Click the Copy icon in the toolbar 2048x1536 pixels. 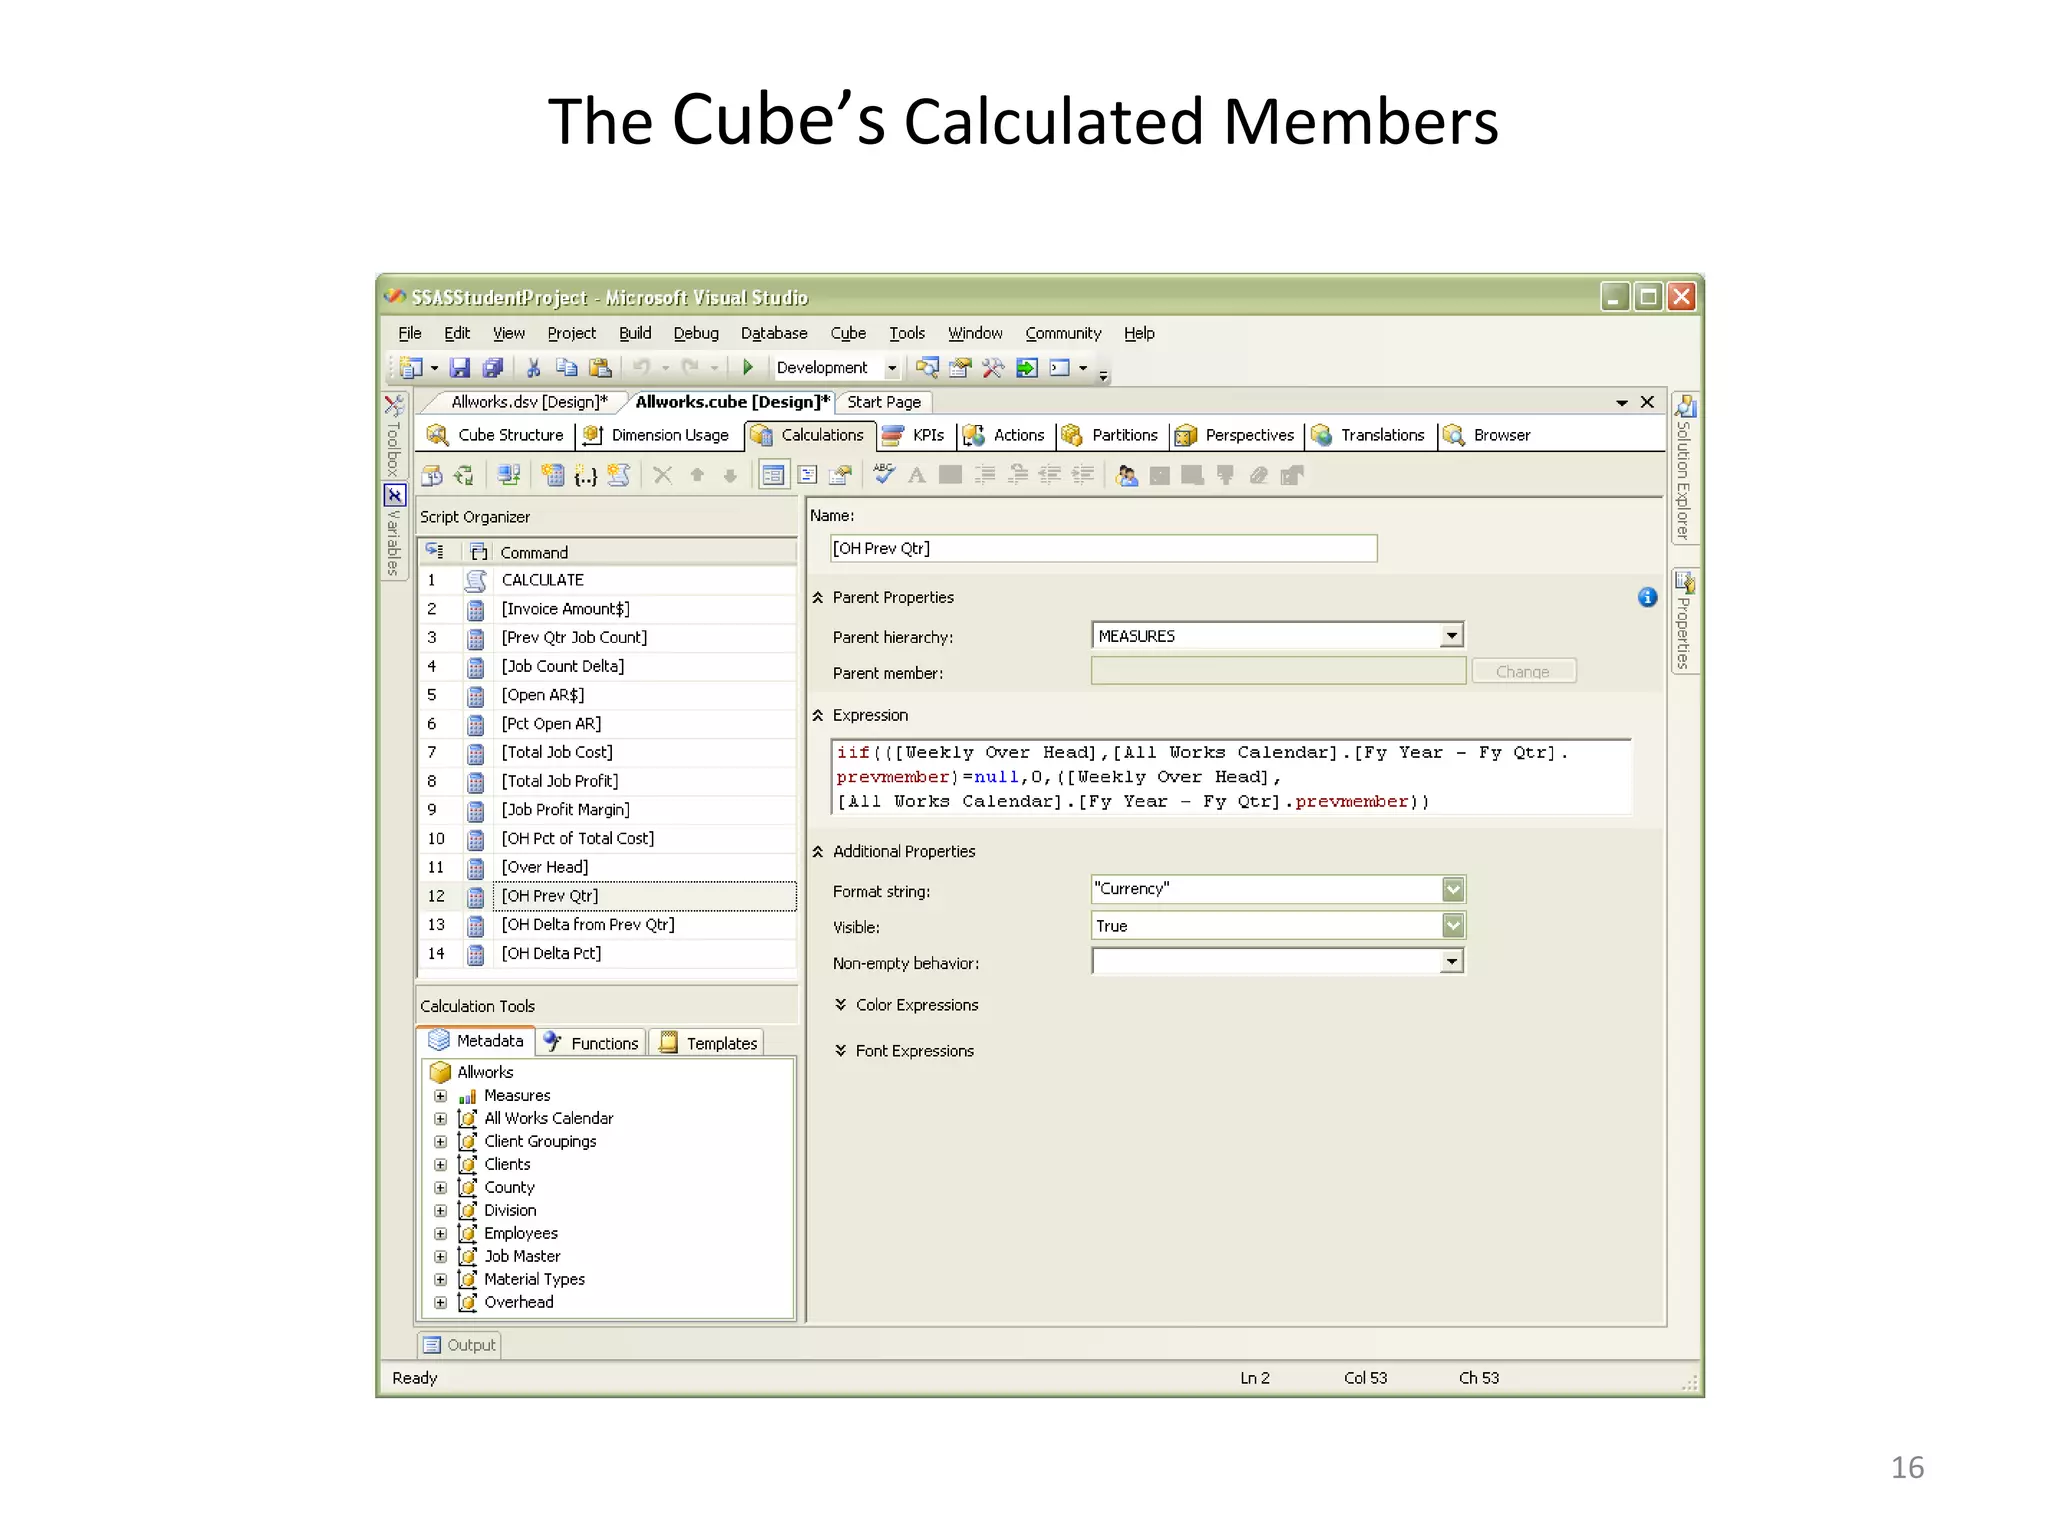(566, 368)
